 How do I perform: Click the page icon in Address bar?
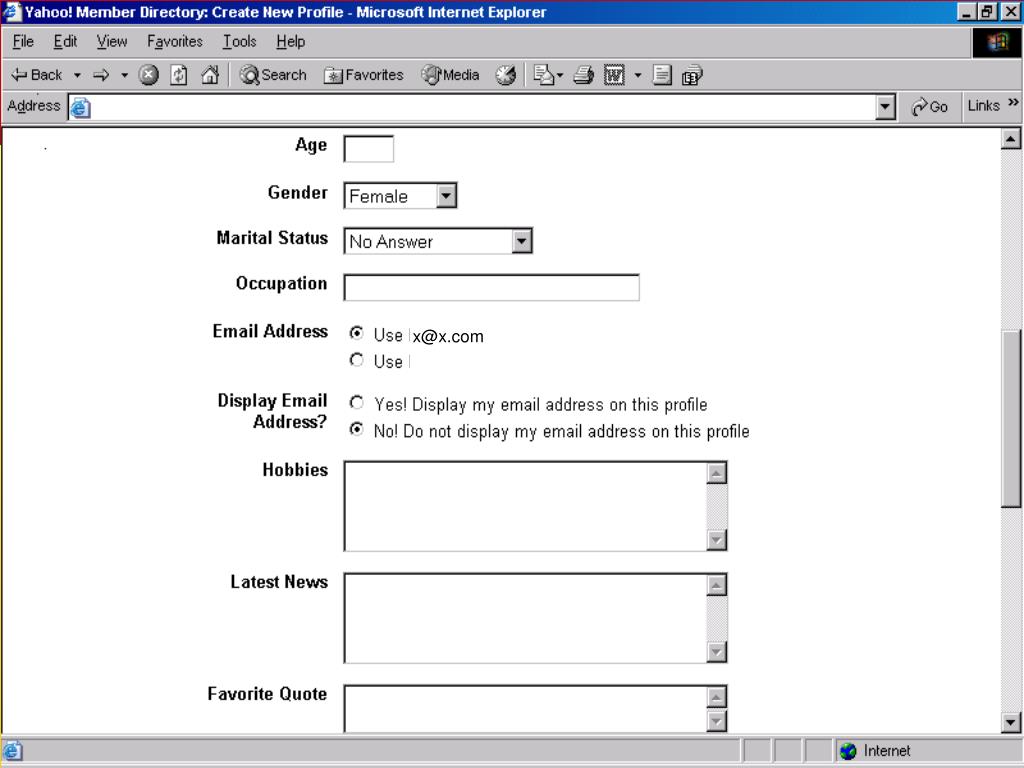click(x=80, y=107)
